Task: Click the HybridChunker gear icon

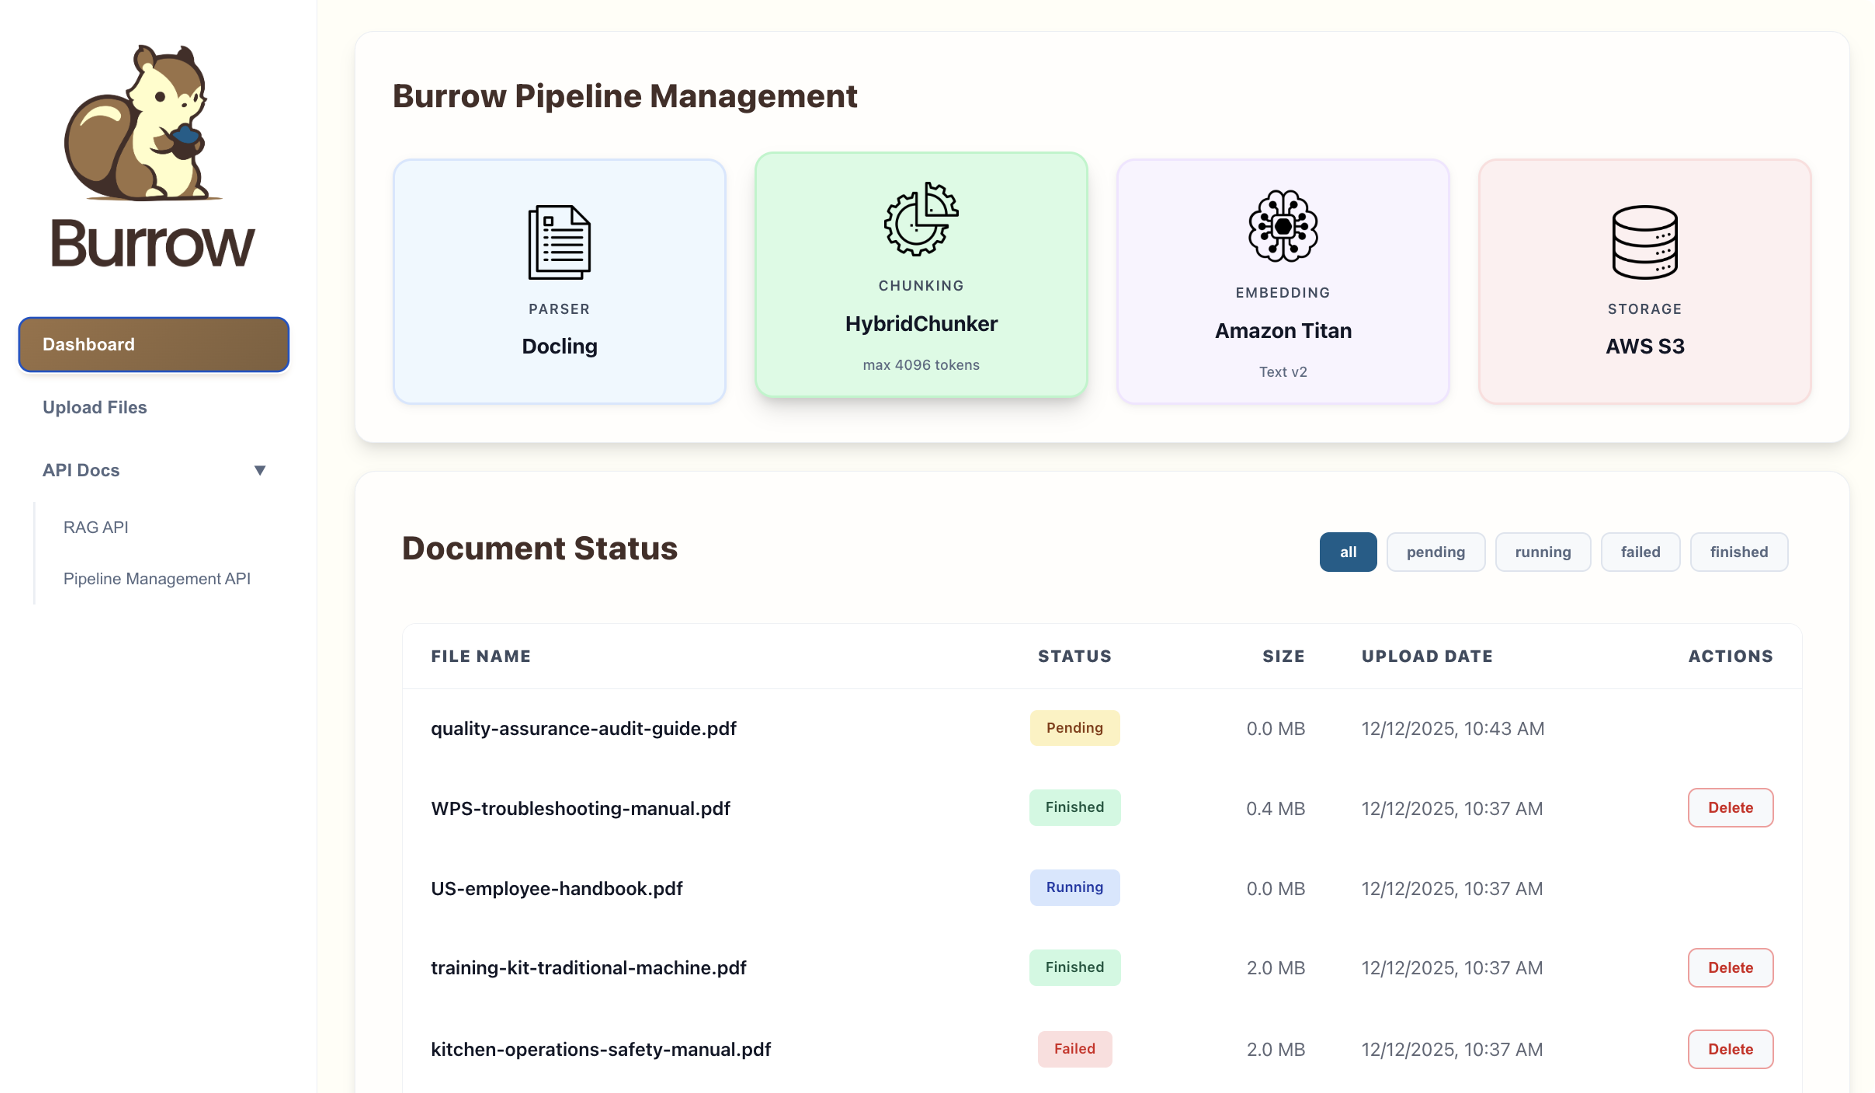Action: tap(920, 220)
